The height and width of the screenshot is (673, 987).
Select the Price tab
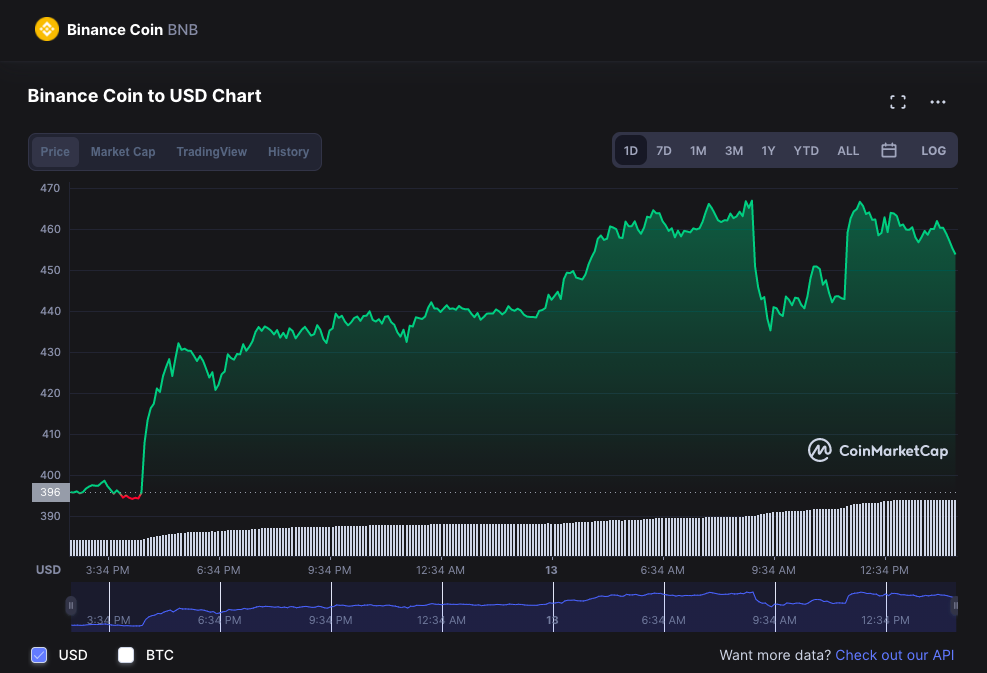[55, 152]
